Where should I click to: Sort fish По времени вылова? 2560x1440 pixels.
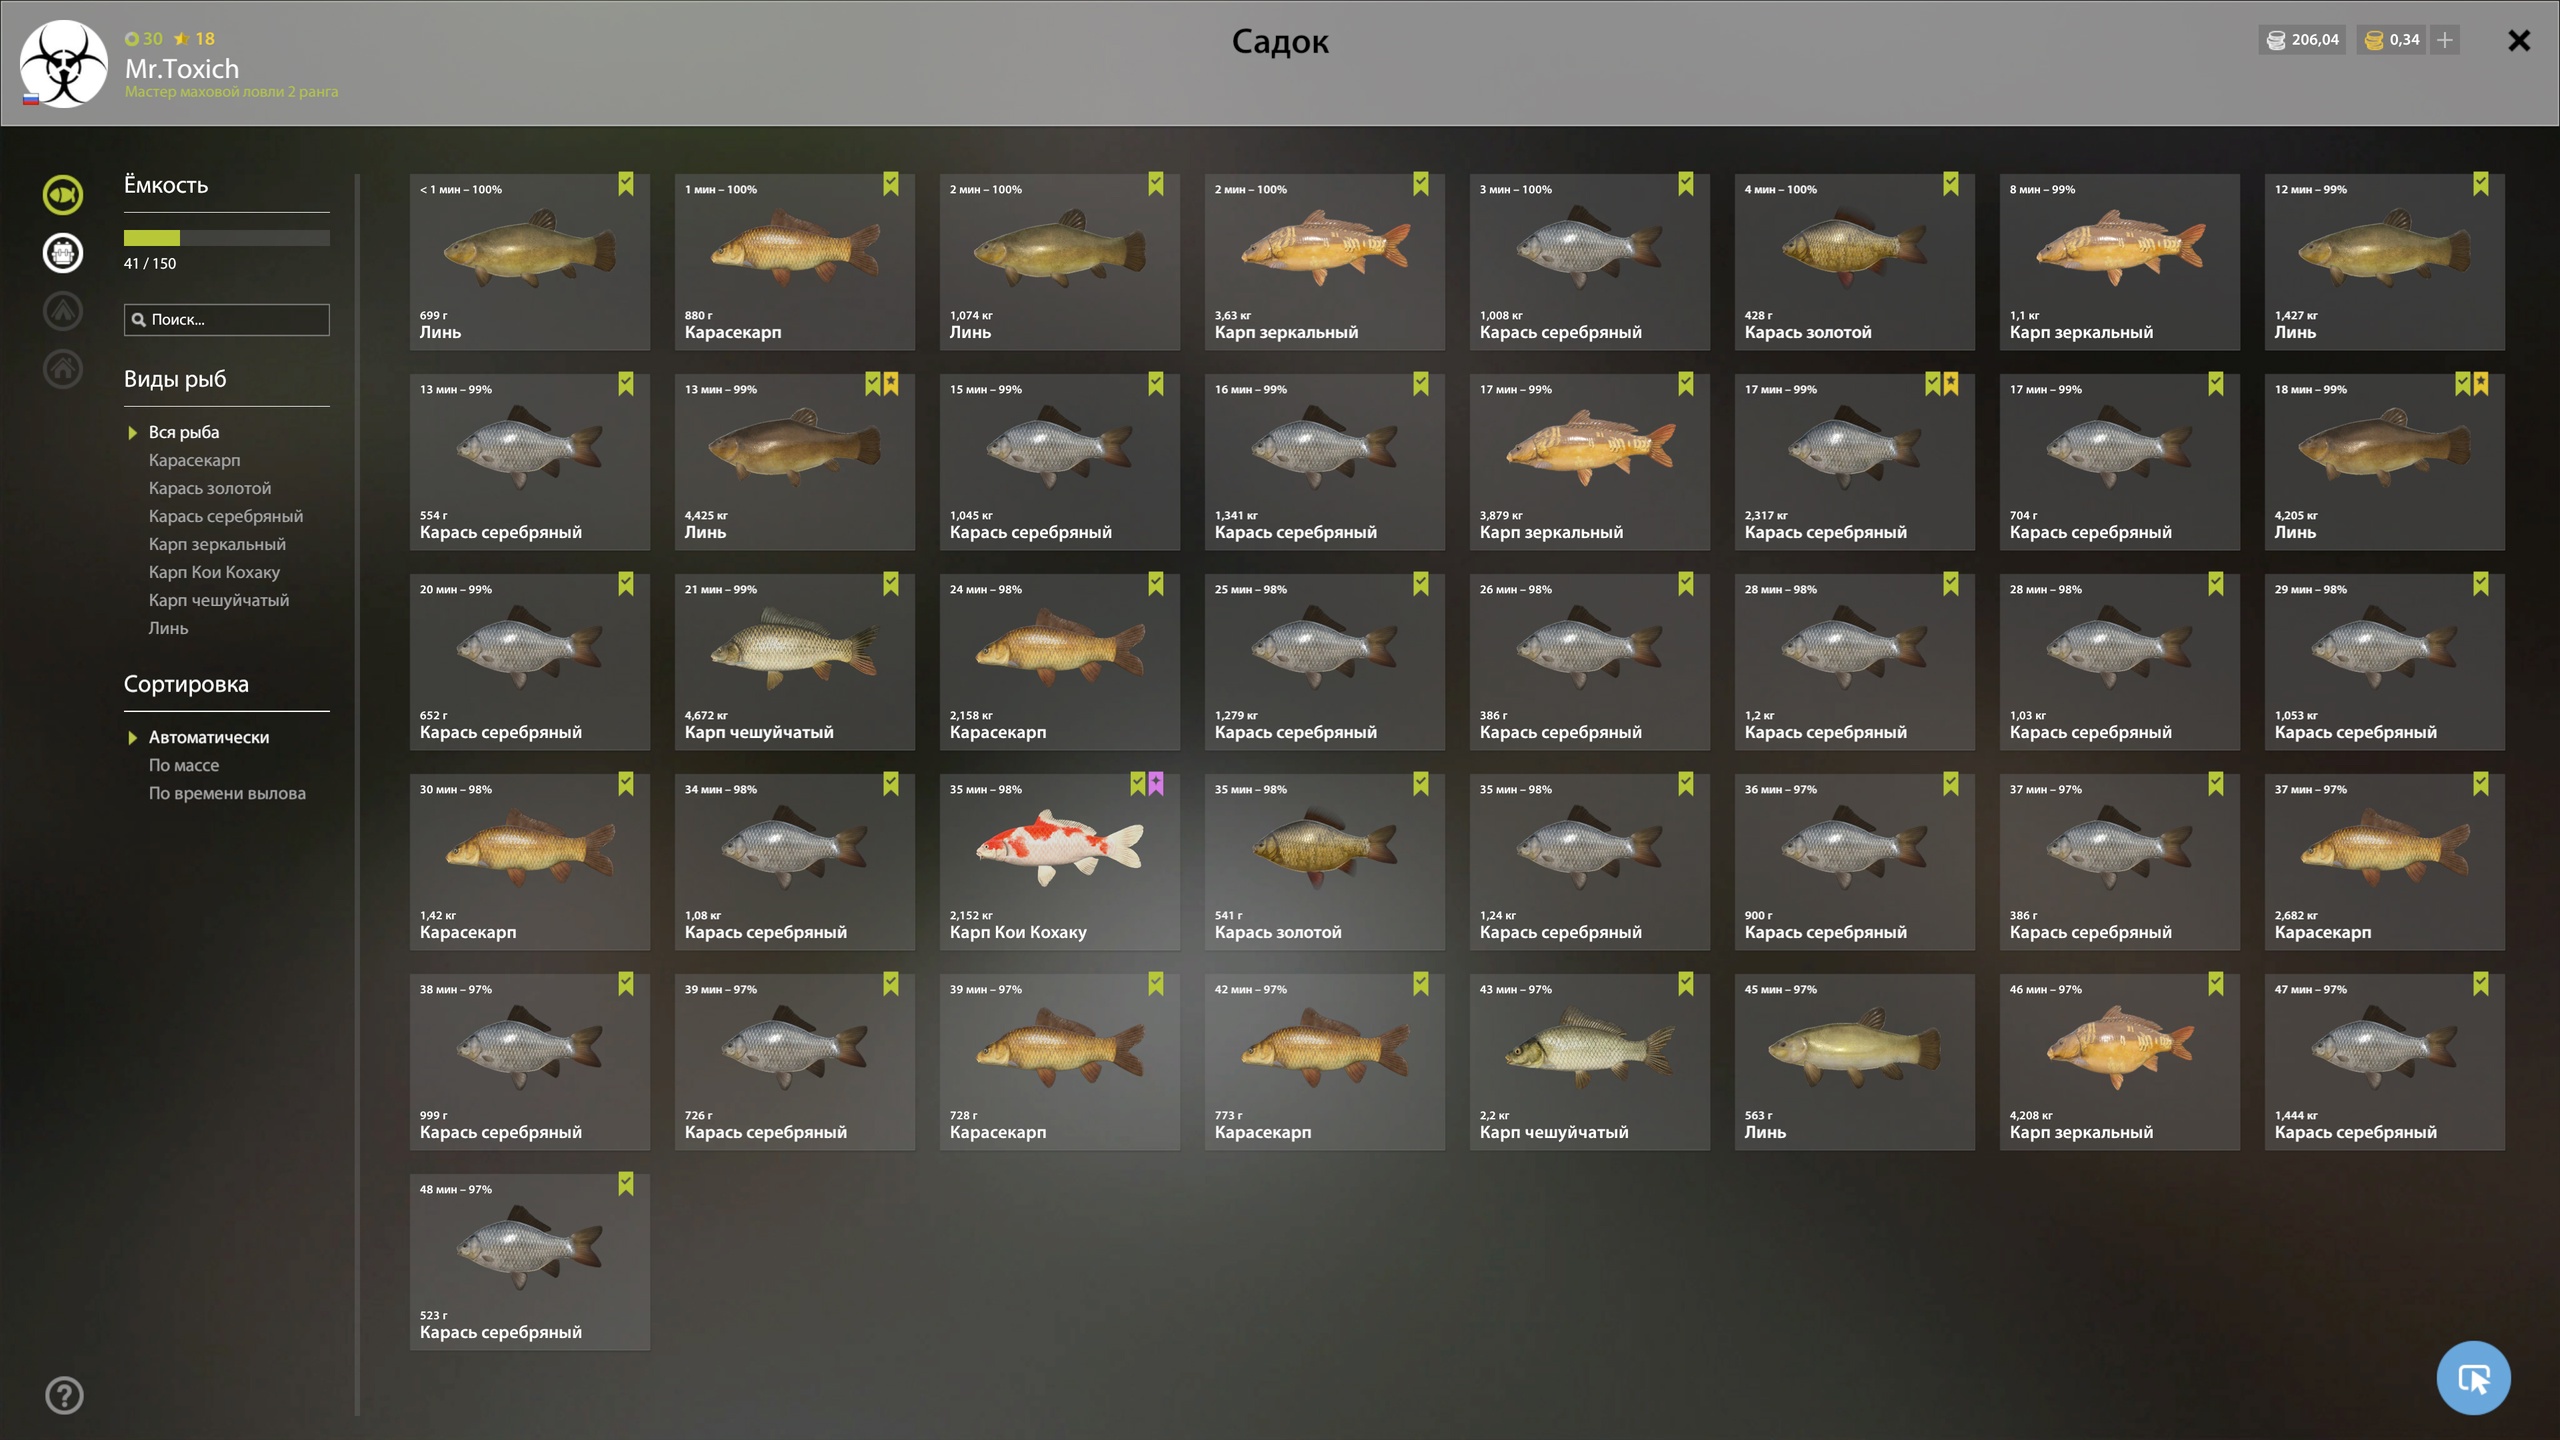pyautogui.click(x=227, y=793)
